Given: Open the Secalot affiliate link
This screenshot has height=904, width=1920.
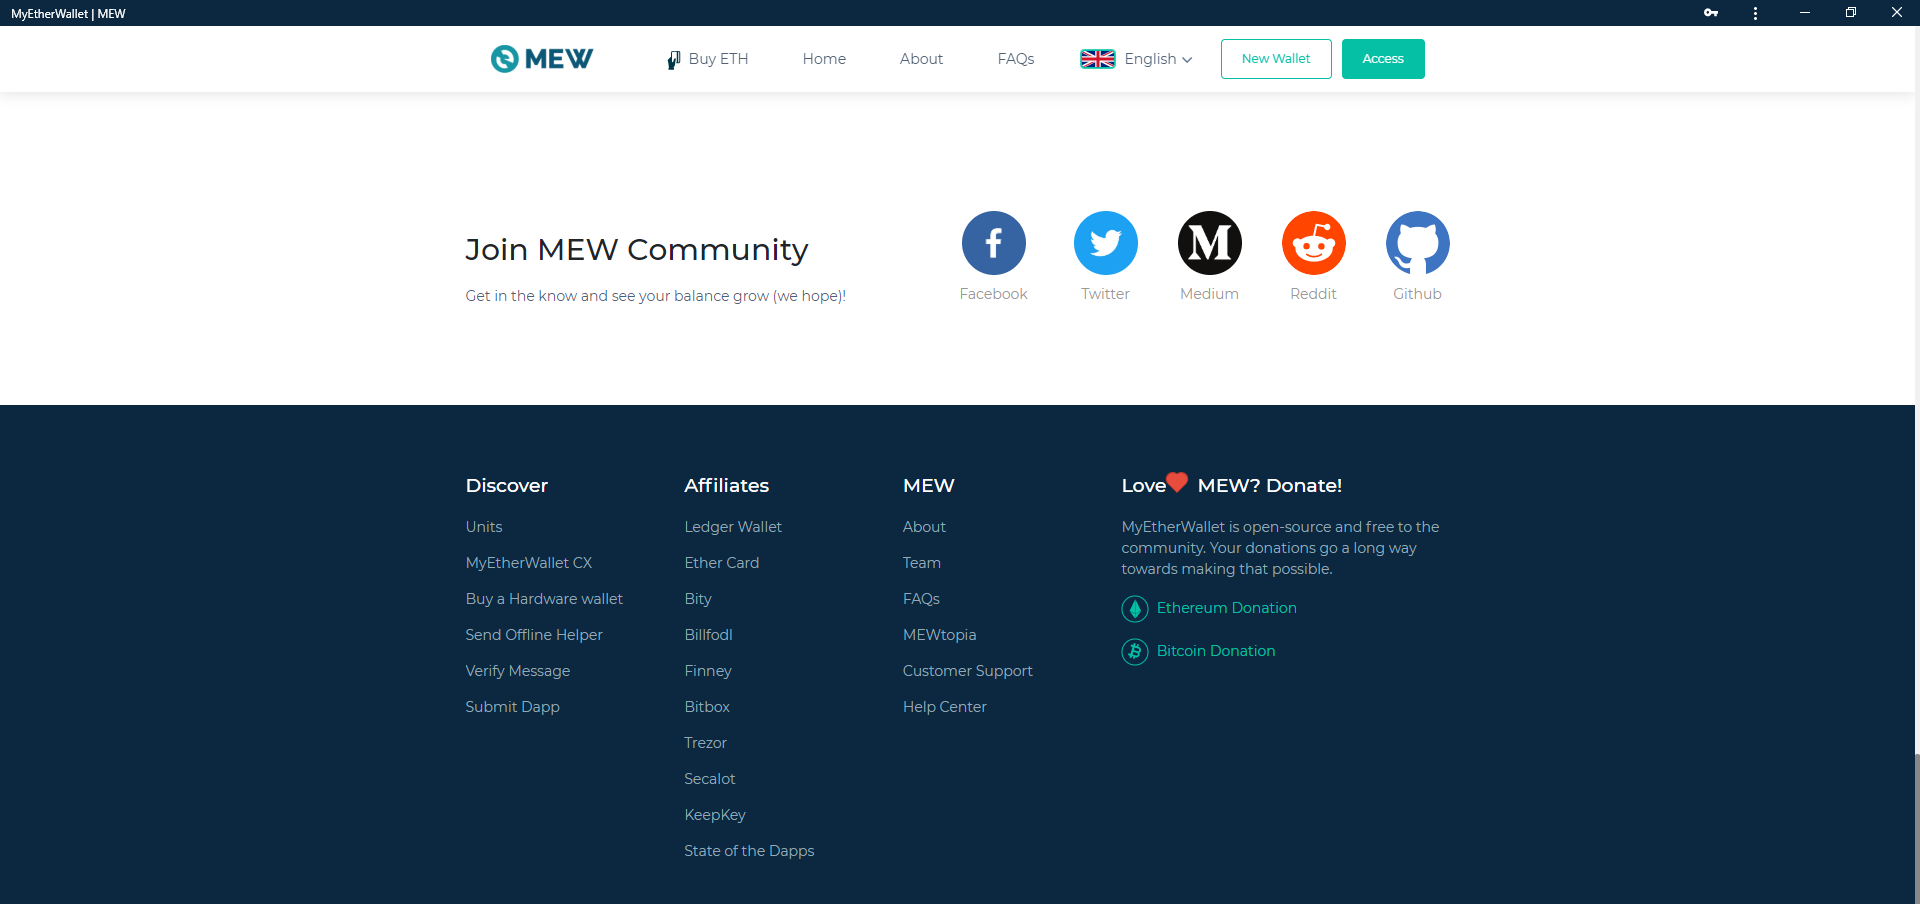Looking at the screenshot, I should click(x=710, y=779).
